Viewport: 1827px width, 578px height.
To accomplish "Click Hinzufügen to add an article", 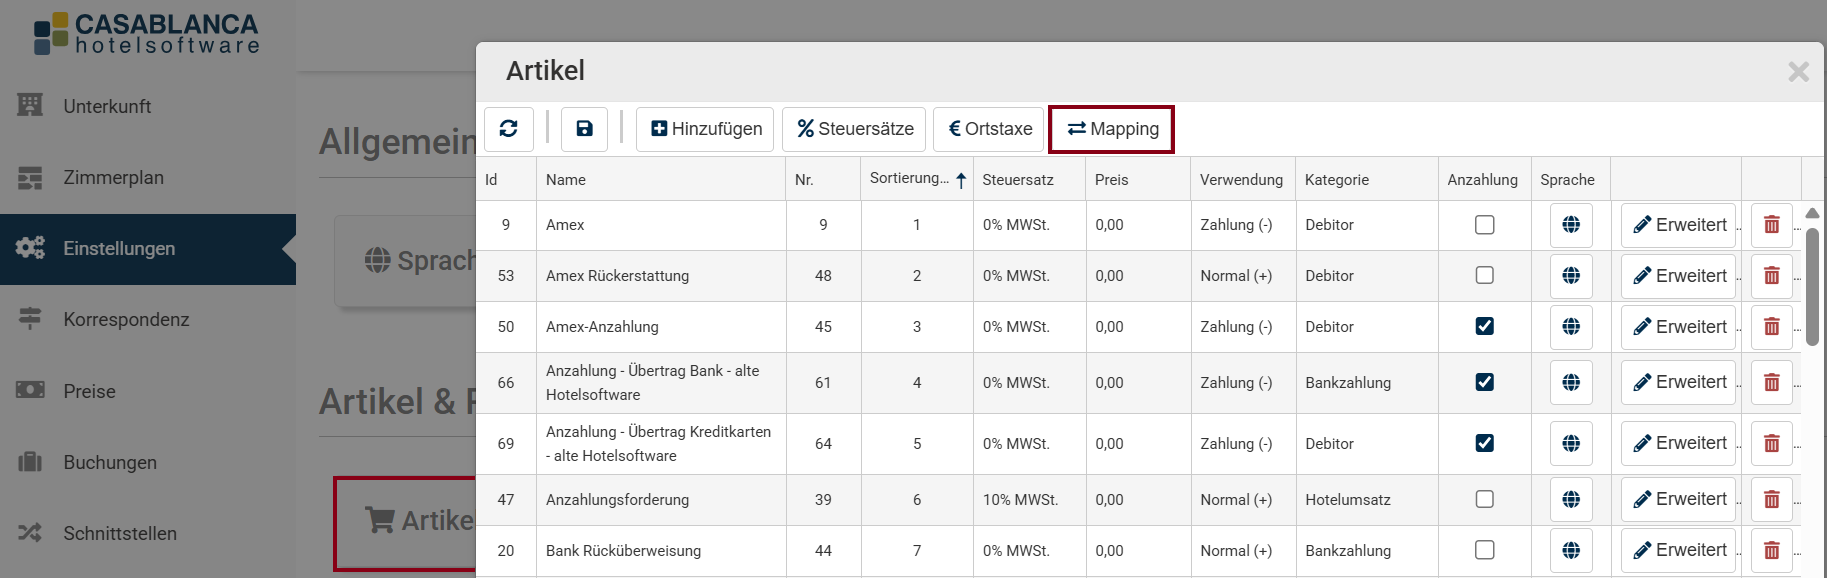I will coord(705,129).
